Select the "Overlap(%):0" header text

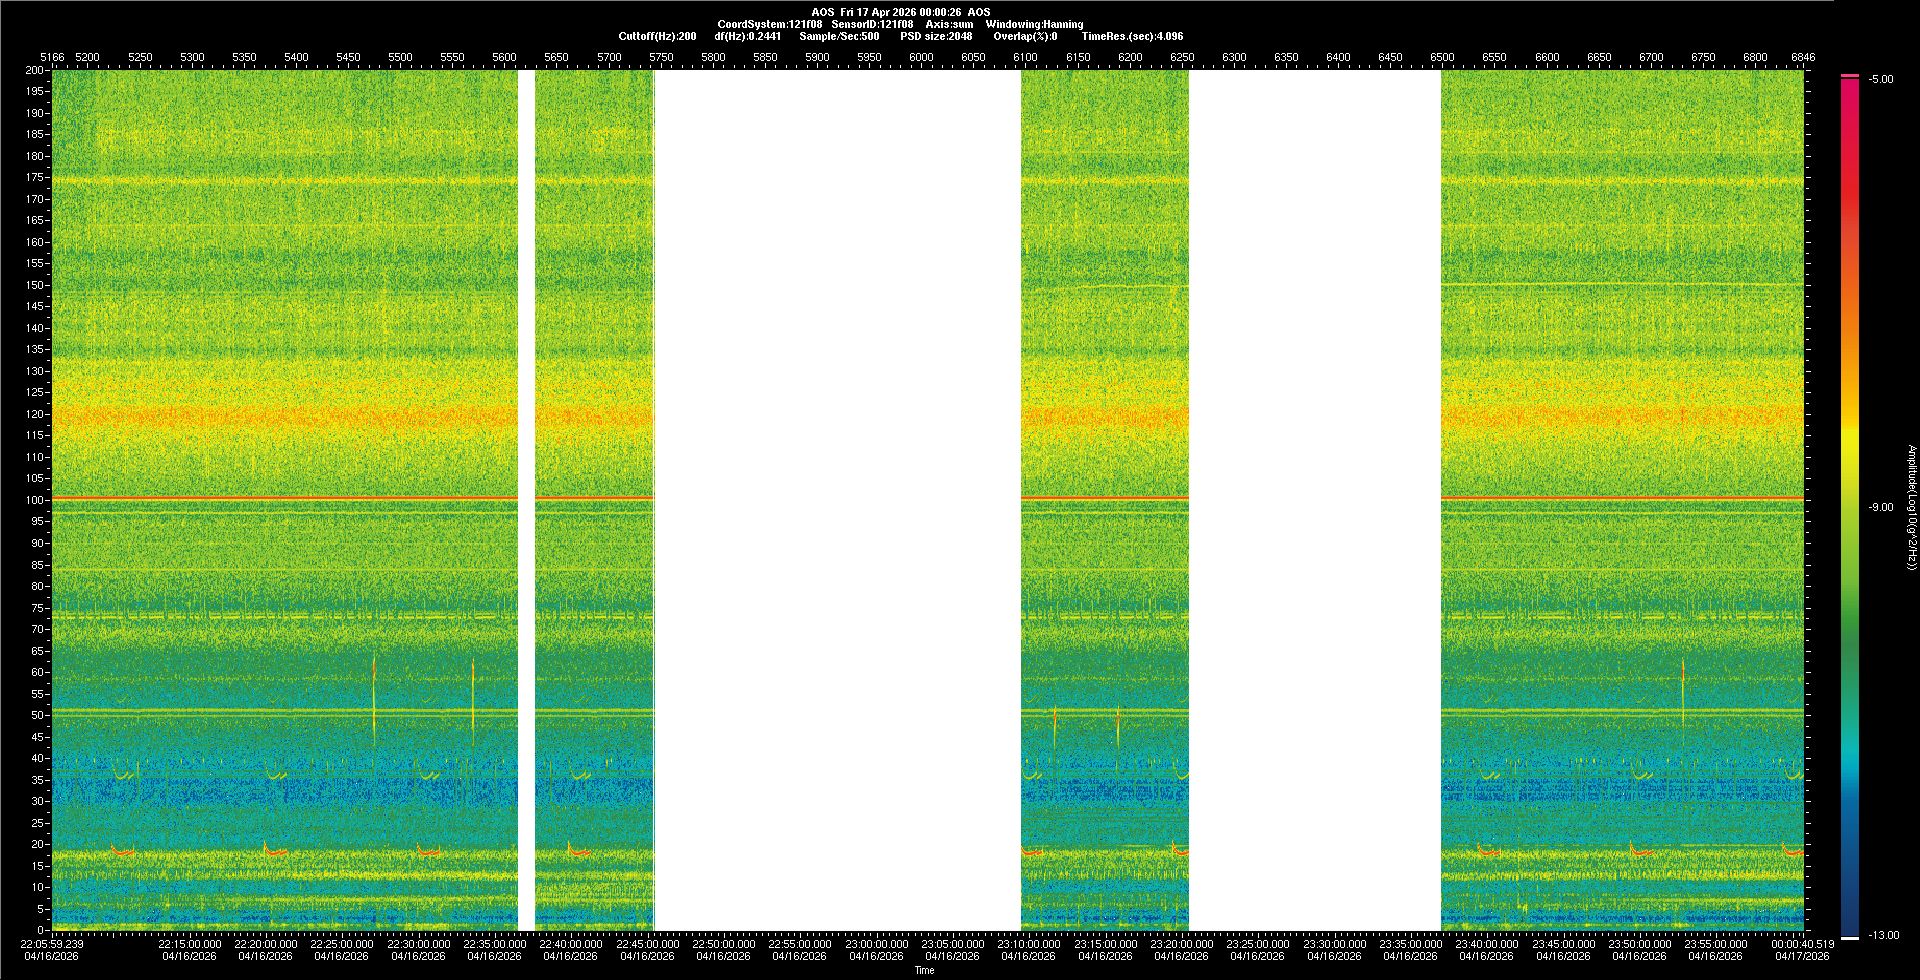(1025, 36)
